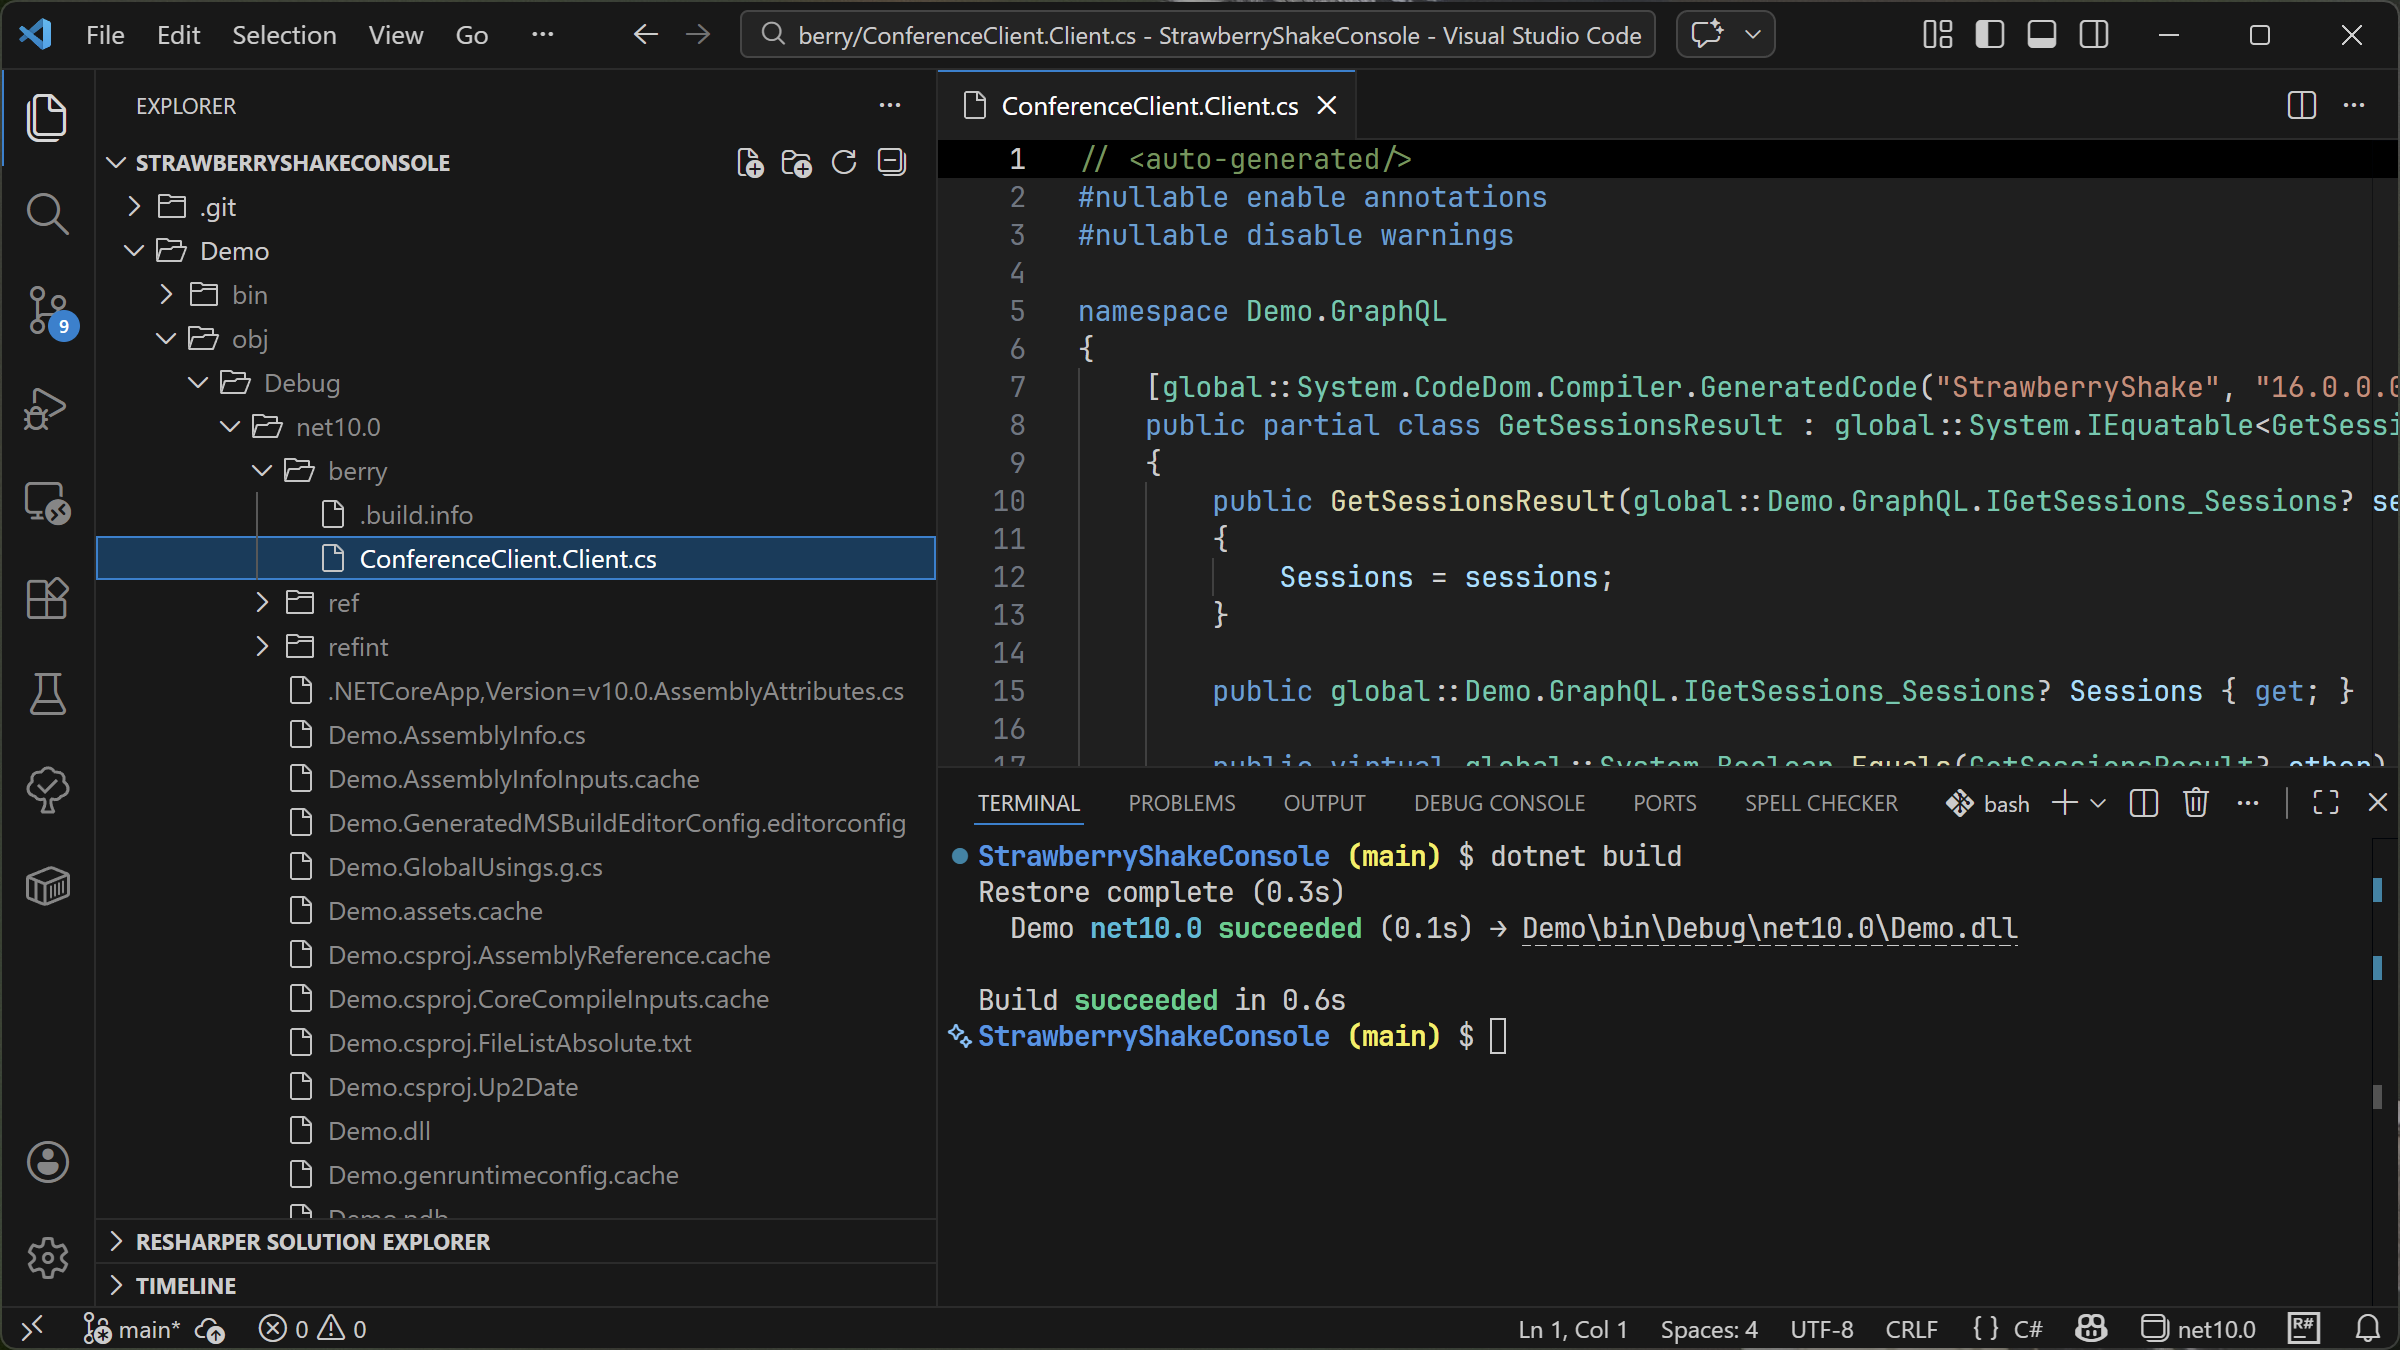The height and width of the screenshot is (1350, 2400).
Task: Click the CRLF line ending indicator
Action: 1911,1329
